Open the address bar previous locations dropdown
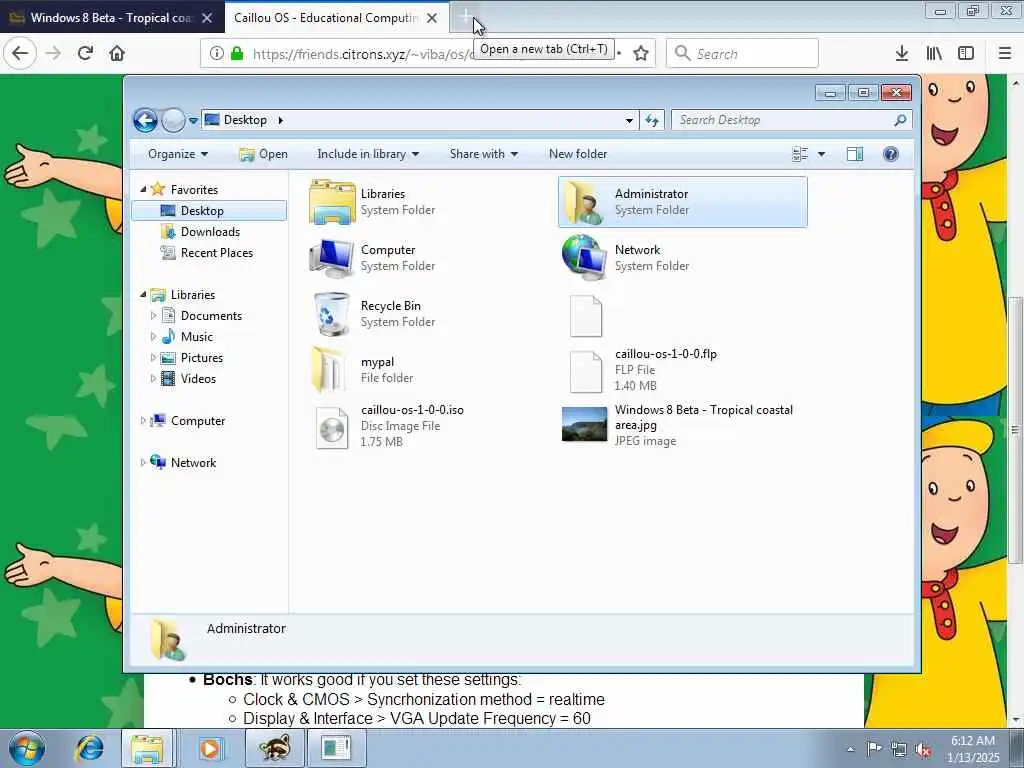 [629, 120]
